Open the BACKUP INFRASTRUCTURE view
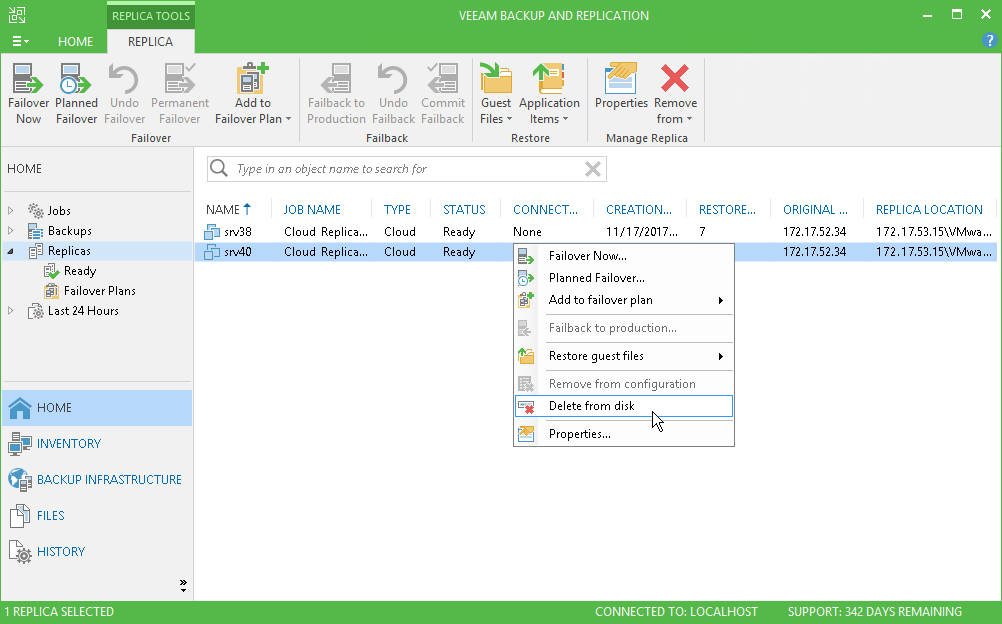Image resolution: width=1002 pixels, height=624 pixels. coord(97,480)
